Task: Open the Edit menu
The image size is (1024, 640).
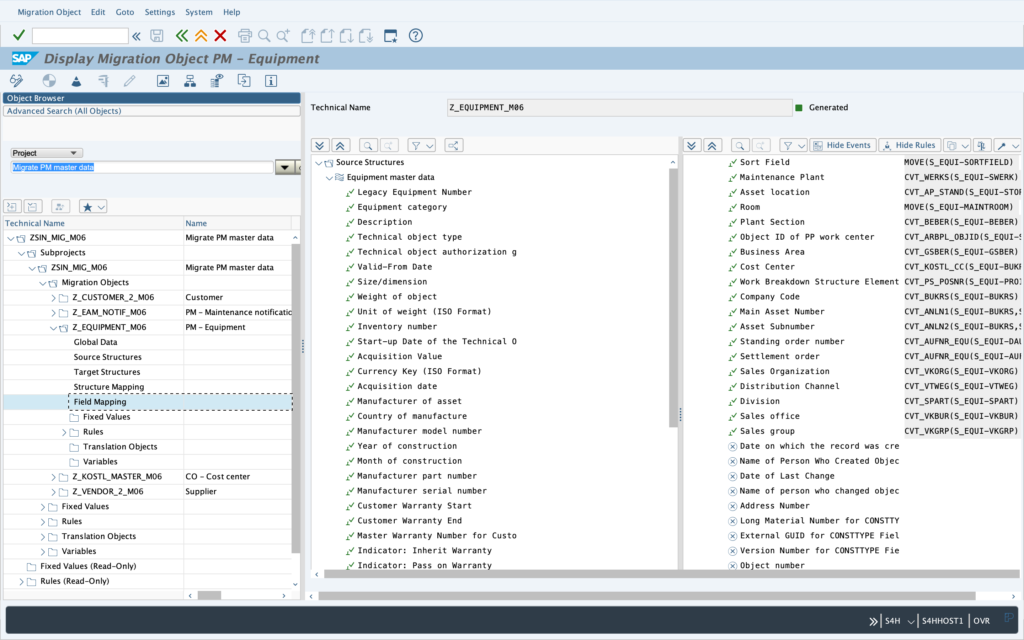Action: [x=98, y=12]
